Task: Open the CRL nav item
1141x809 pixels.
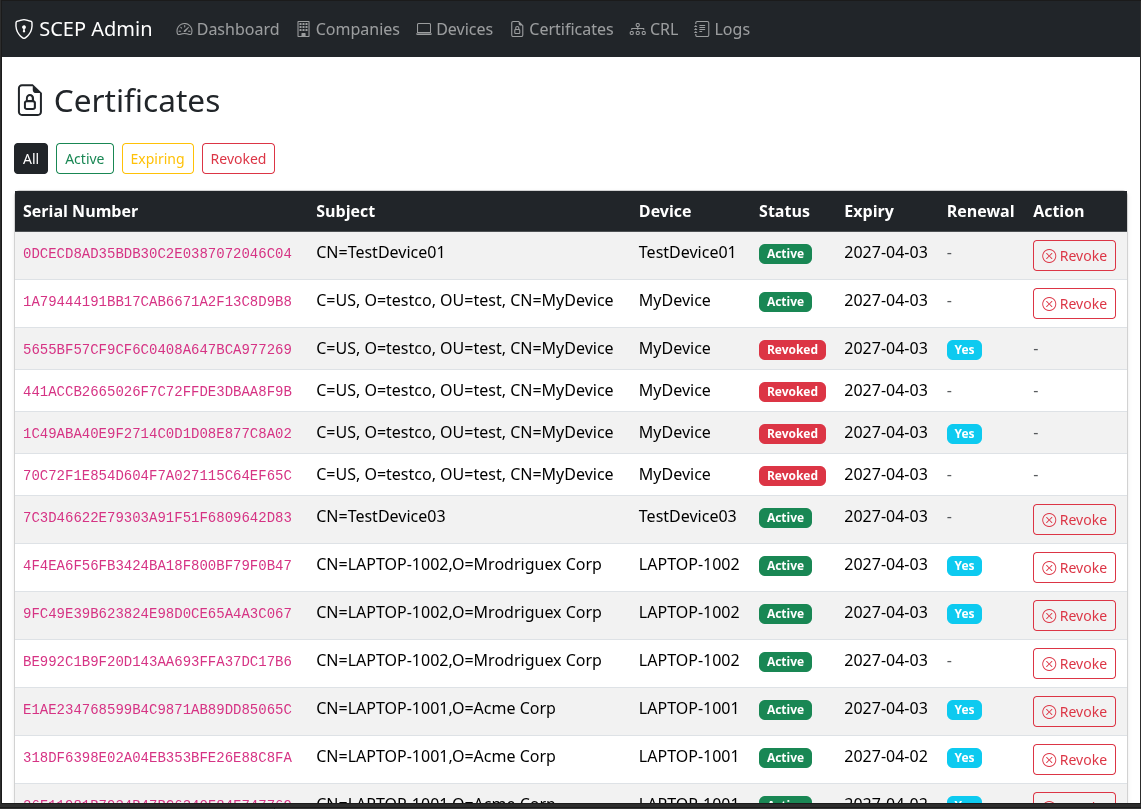Action: (x=653, y=29)
